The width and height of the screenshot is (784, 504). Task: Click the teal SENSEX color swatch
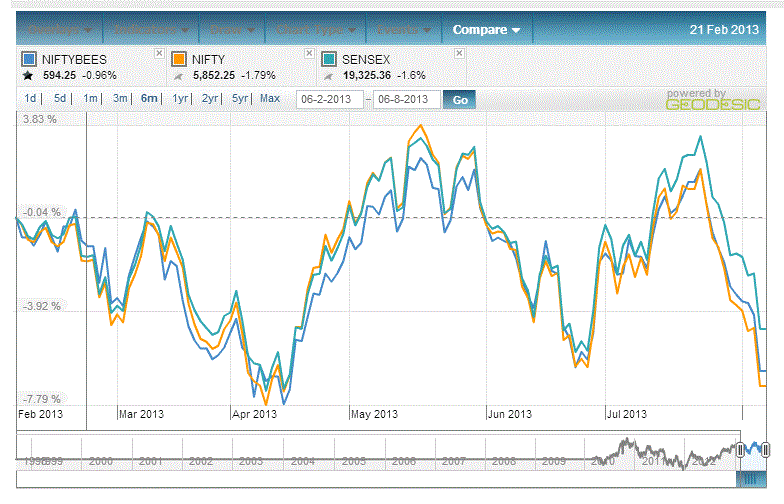pyautogui.click(x=329, y=59)
